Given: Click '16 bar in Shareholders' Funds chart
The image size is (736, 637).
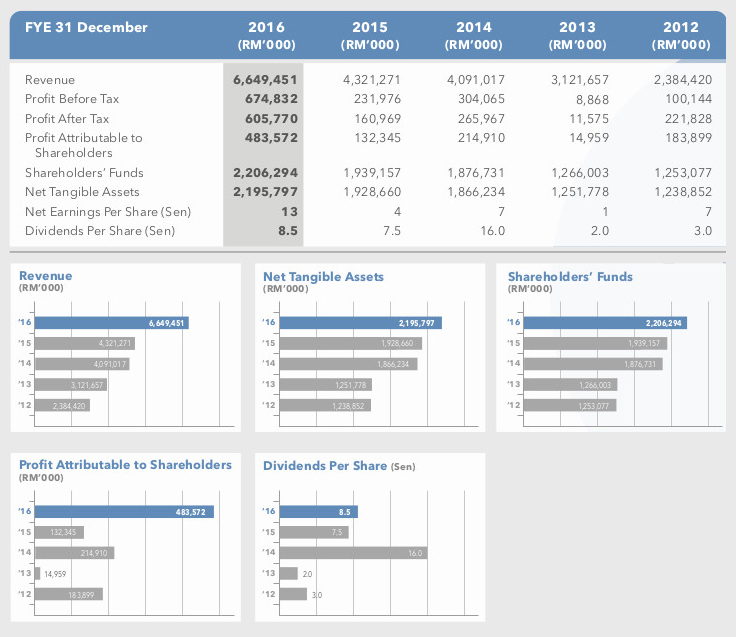Looking at the screenshot, I should tap(606, 323).
